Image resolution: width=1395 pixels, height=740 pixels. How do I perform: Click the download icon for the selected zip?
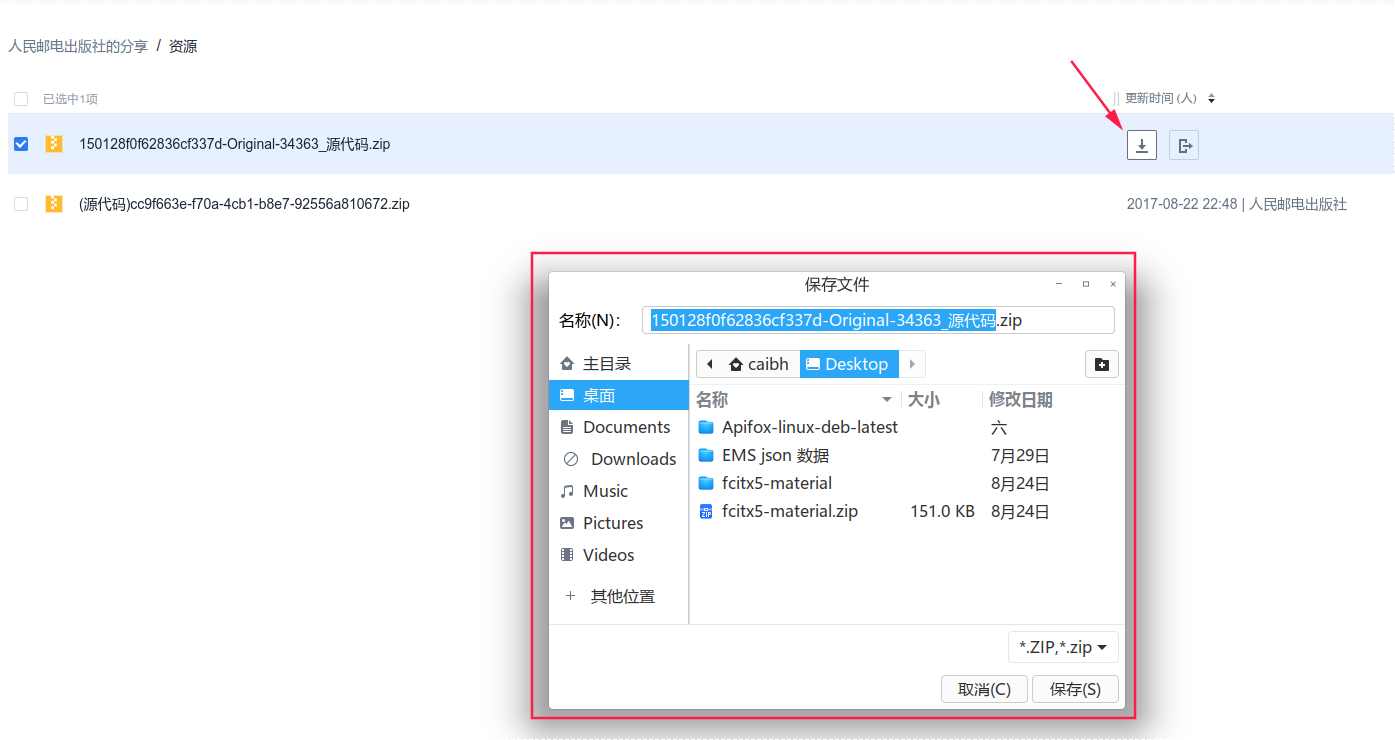point(1141,144)
